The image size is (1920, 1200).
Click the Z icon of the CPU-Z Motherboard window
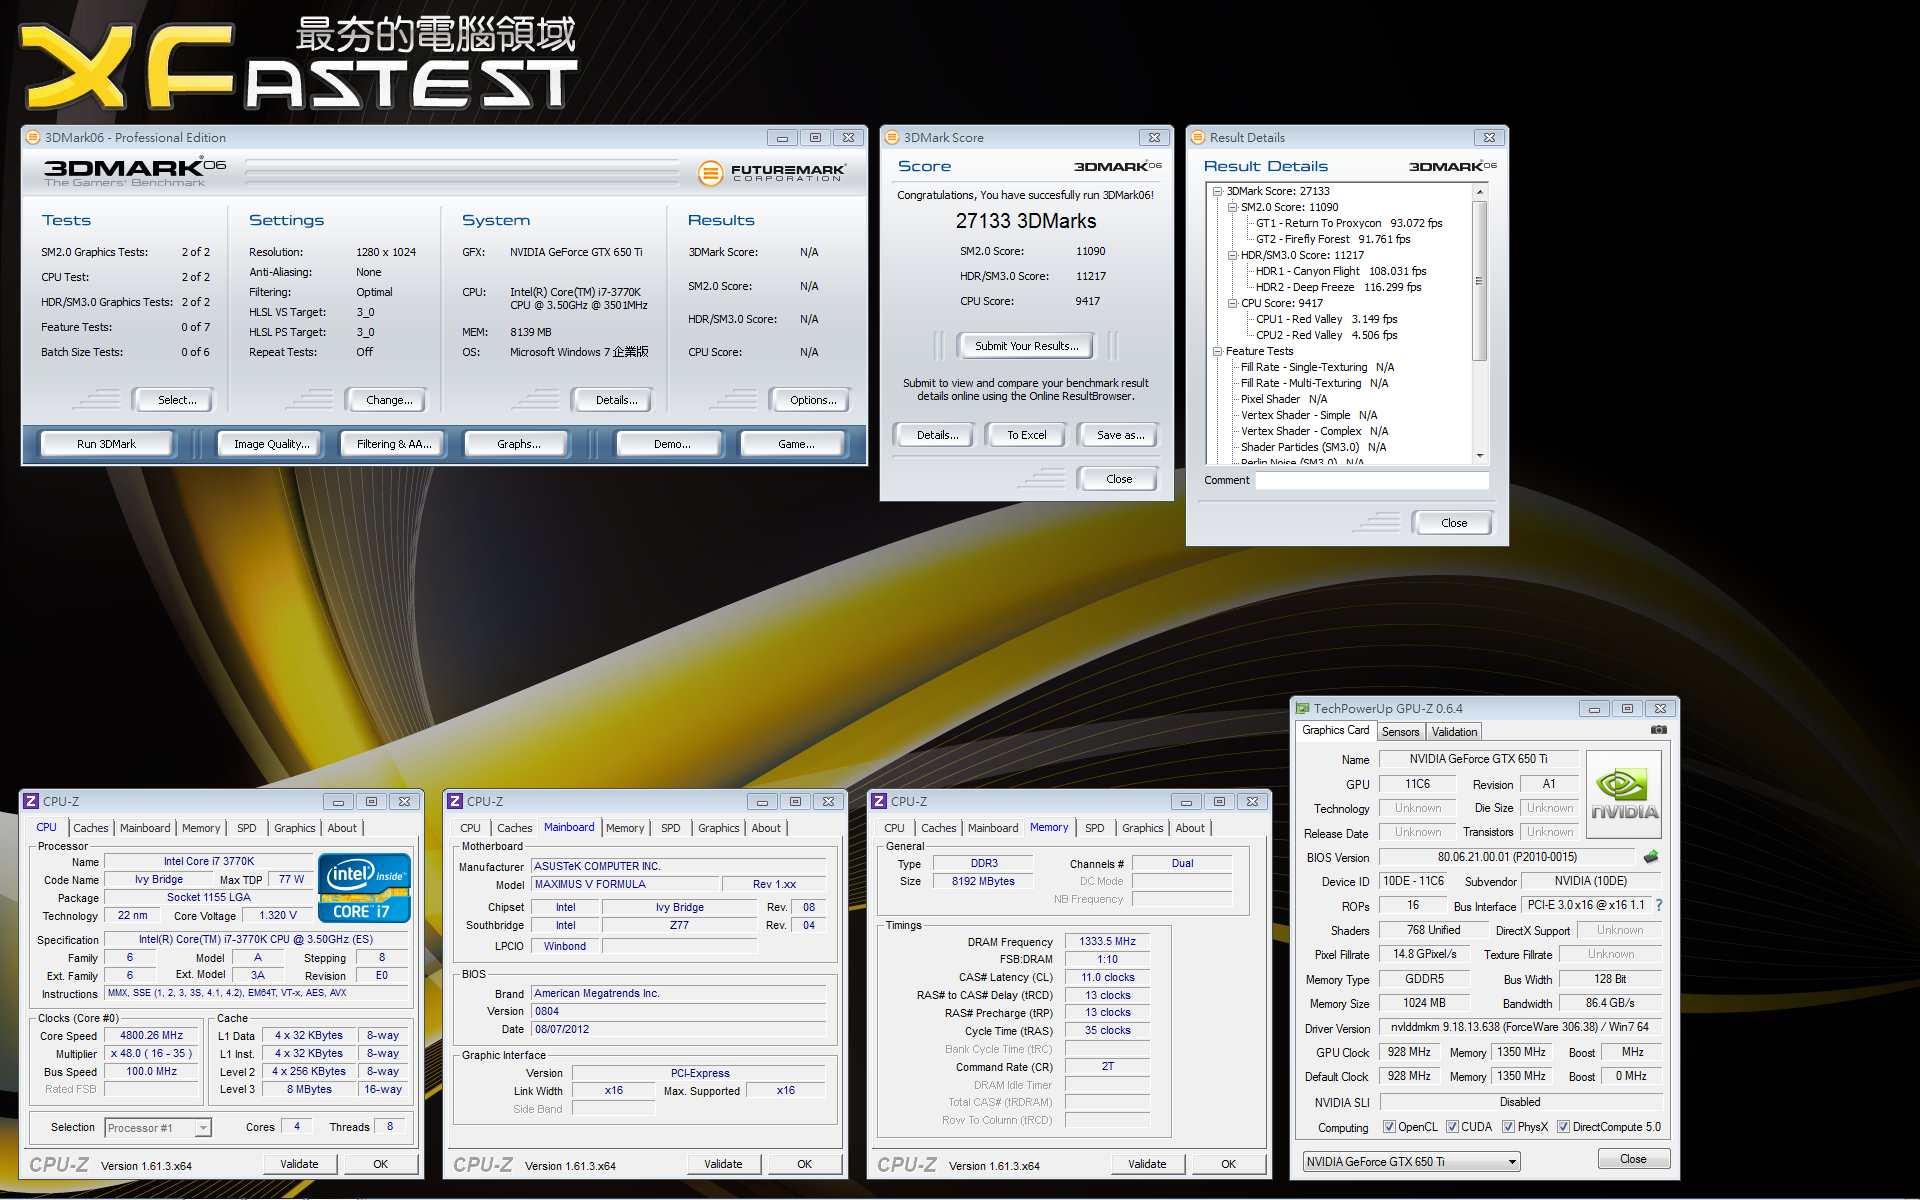(455, 801)
